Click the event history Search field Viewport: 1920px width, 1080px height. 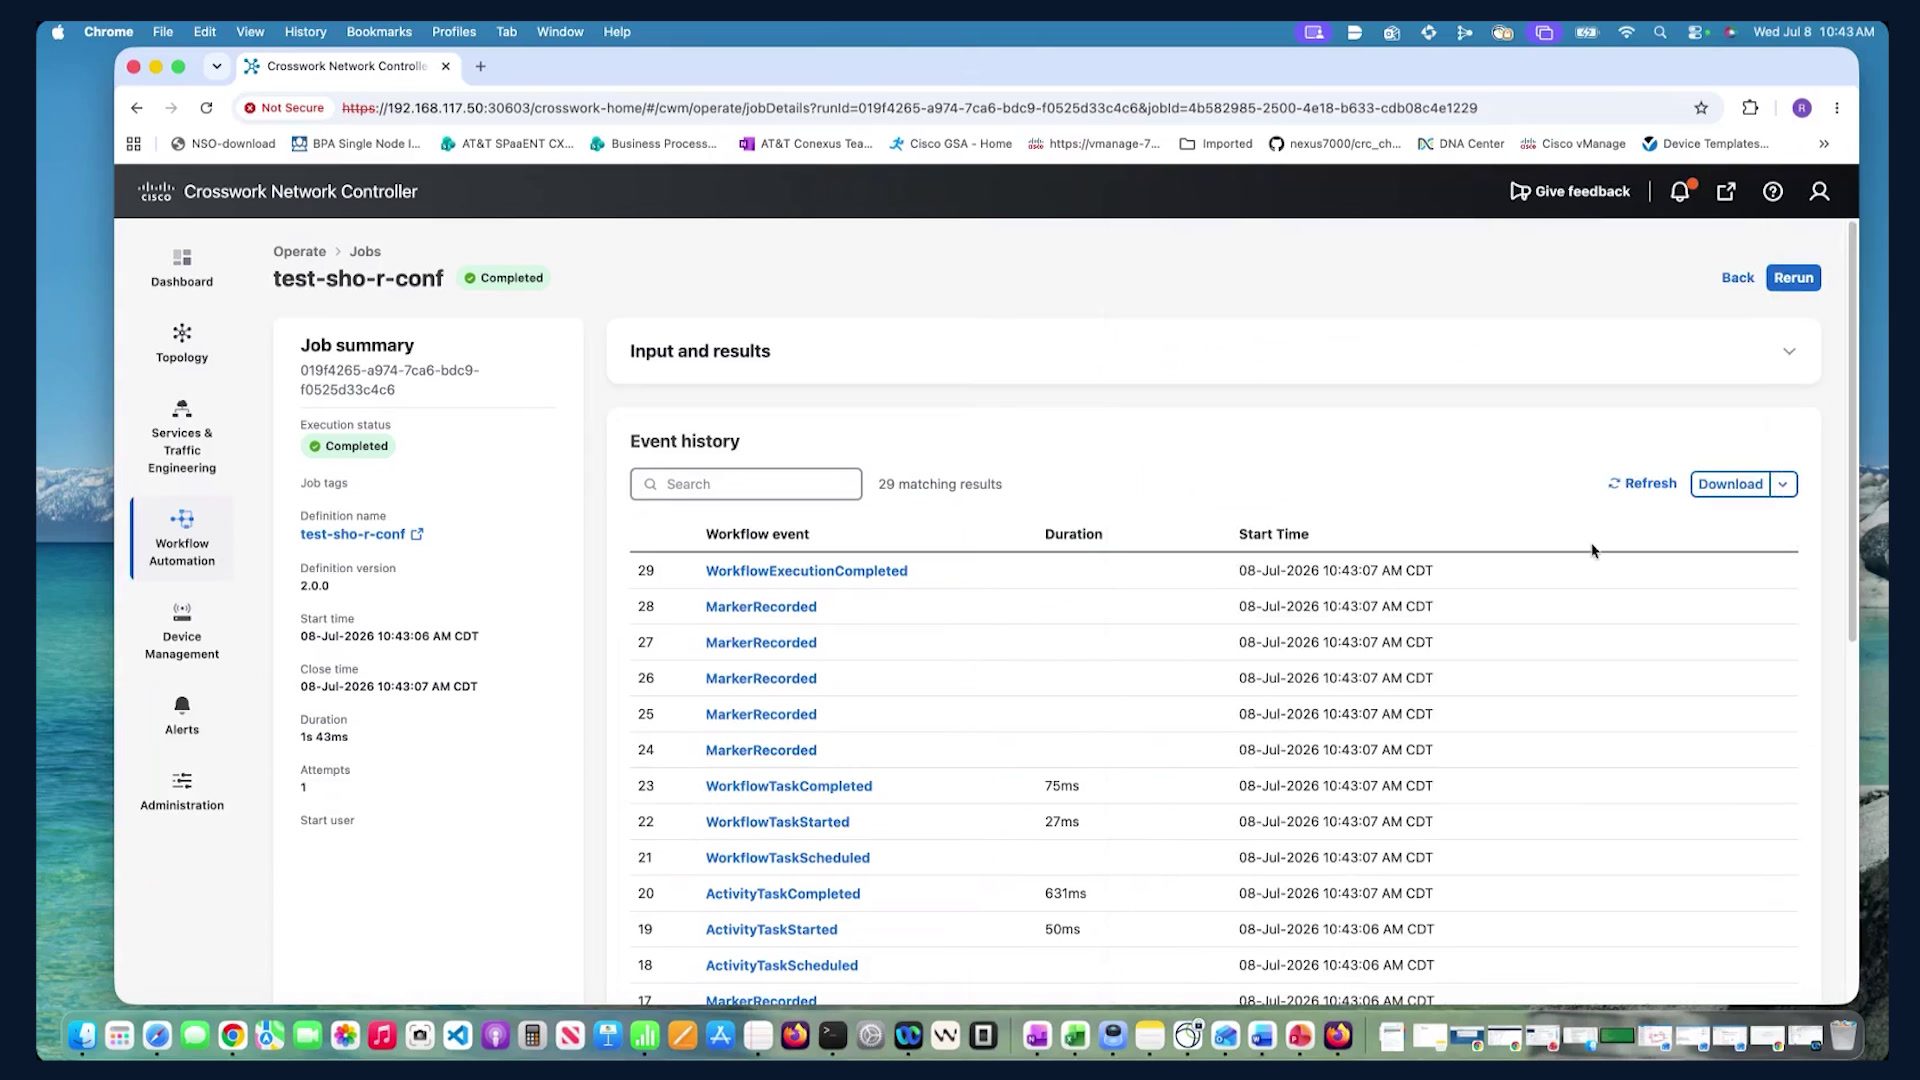coord(746,484)
